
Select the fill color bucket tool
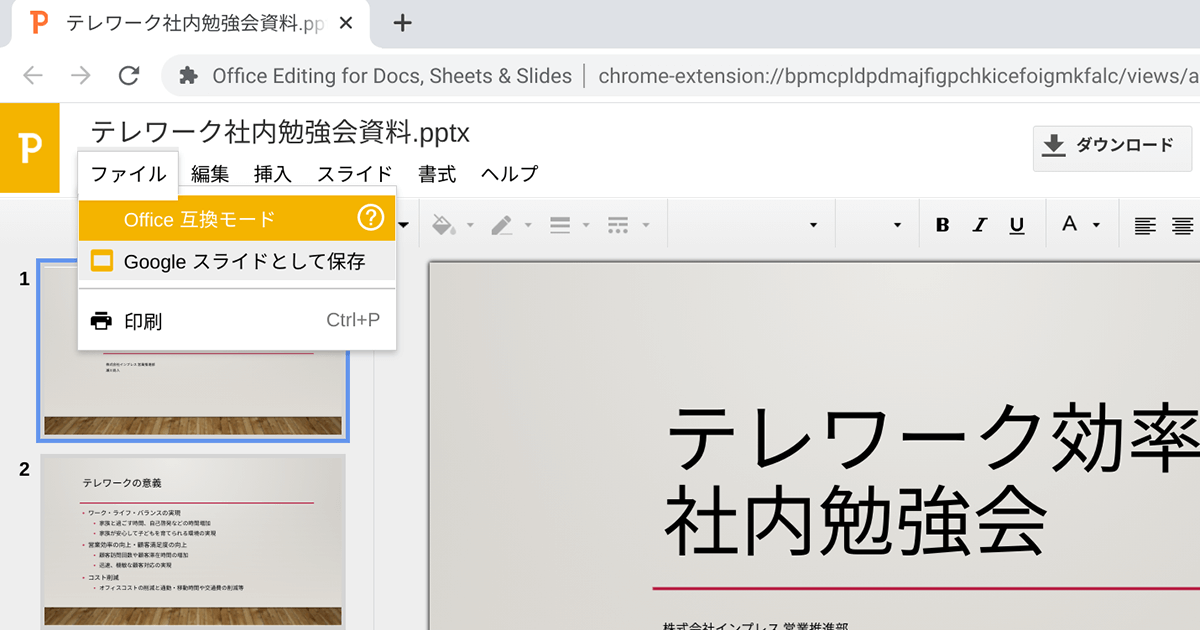tap(442, 225)
